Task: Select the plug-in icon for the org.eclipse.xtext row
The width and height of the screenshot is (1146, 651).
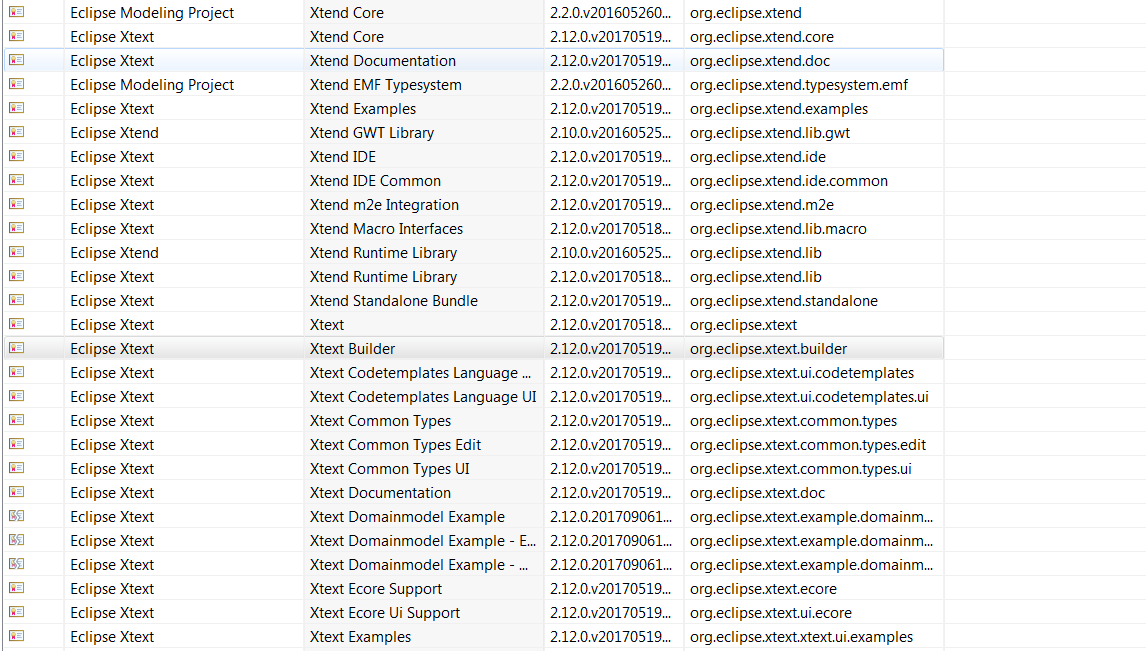Action: click(16, 324)
